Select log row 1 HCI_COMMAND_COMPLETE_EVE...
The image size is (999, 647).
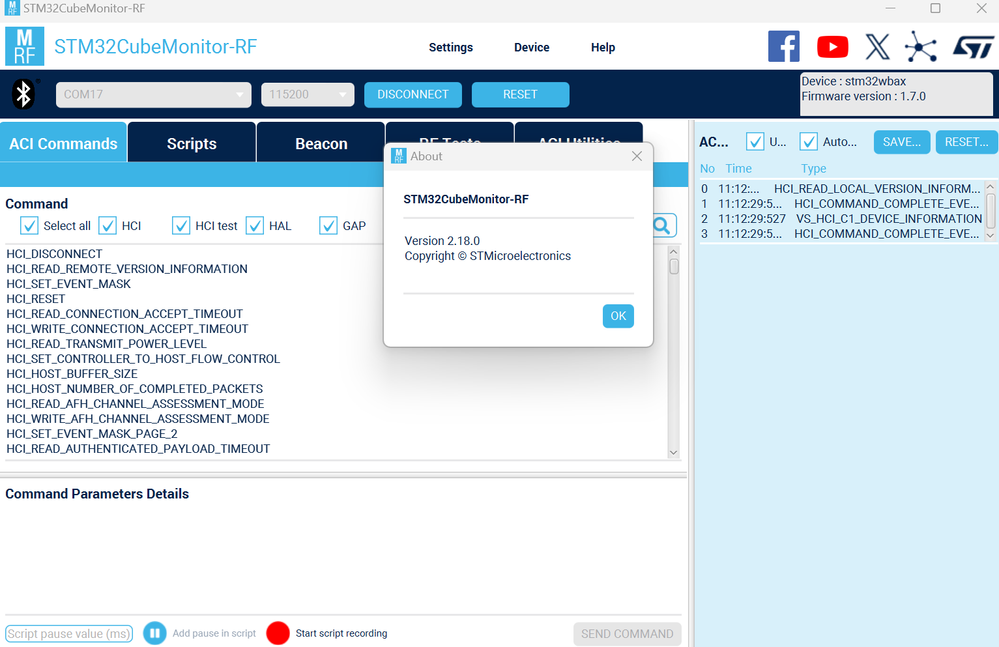tap(841, 203)
